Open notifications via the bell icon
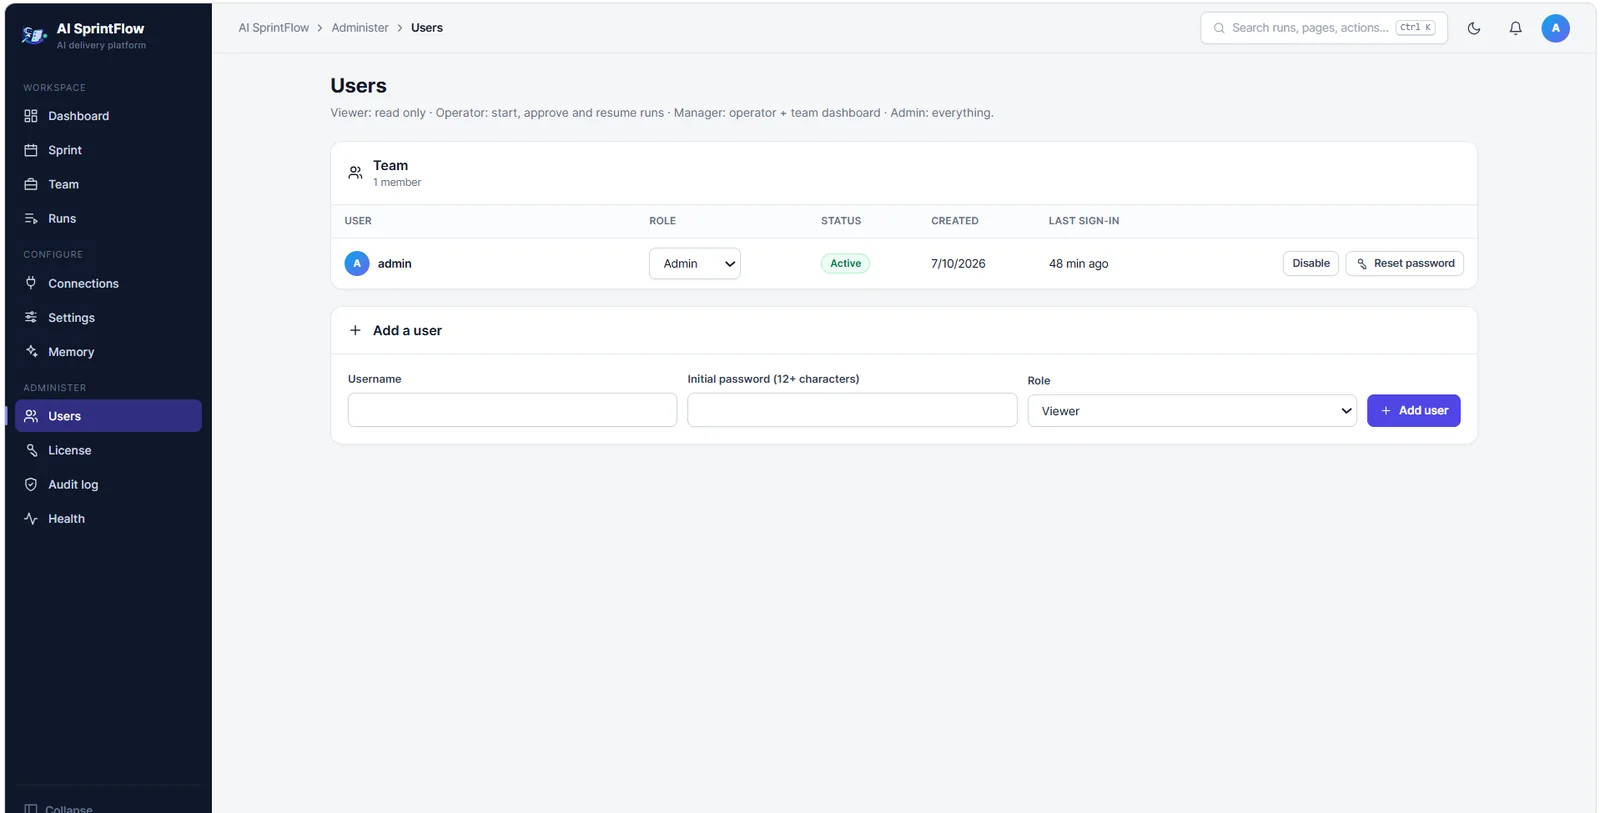This screenshot has width=1600, height=813. 1515,28
